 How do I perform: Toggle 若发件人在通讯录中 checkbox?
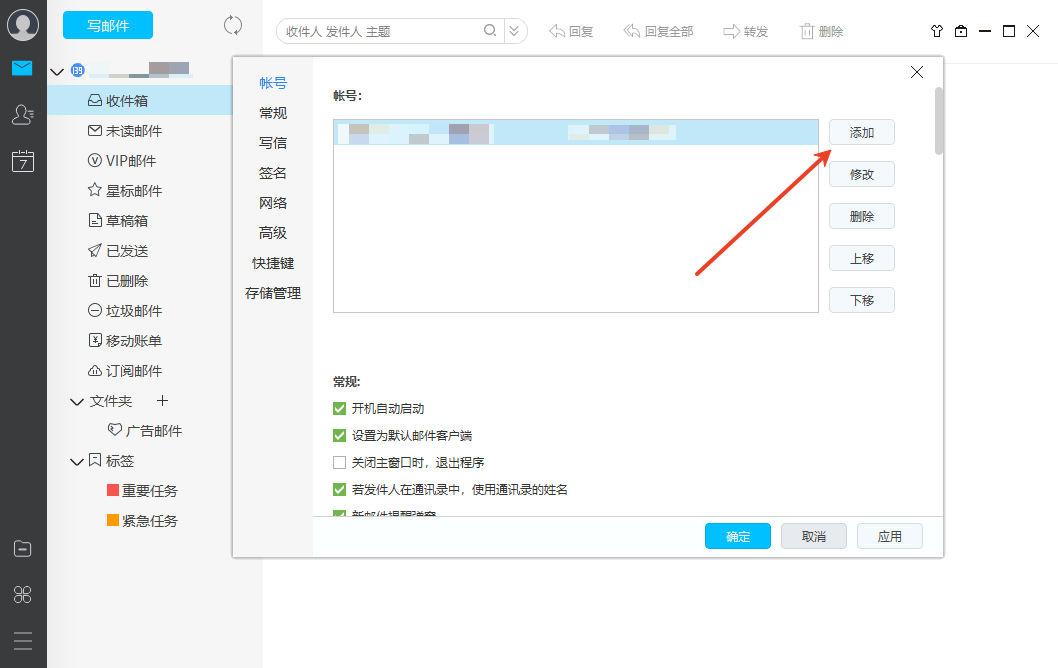point(339,490)
